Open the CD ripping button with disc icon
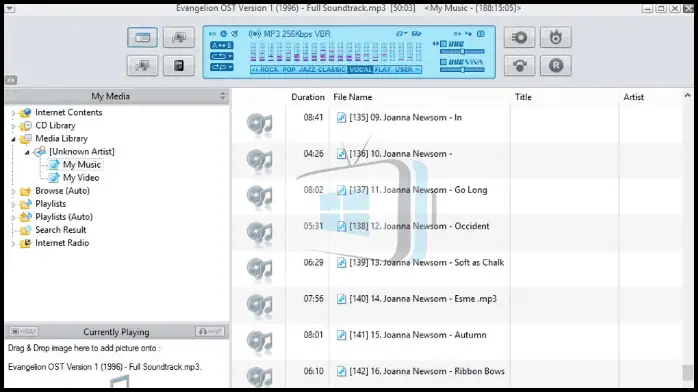The image size is (698, 392). [519, 38]
